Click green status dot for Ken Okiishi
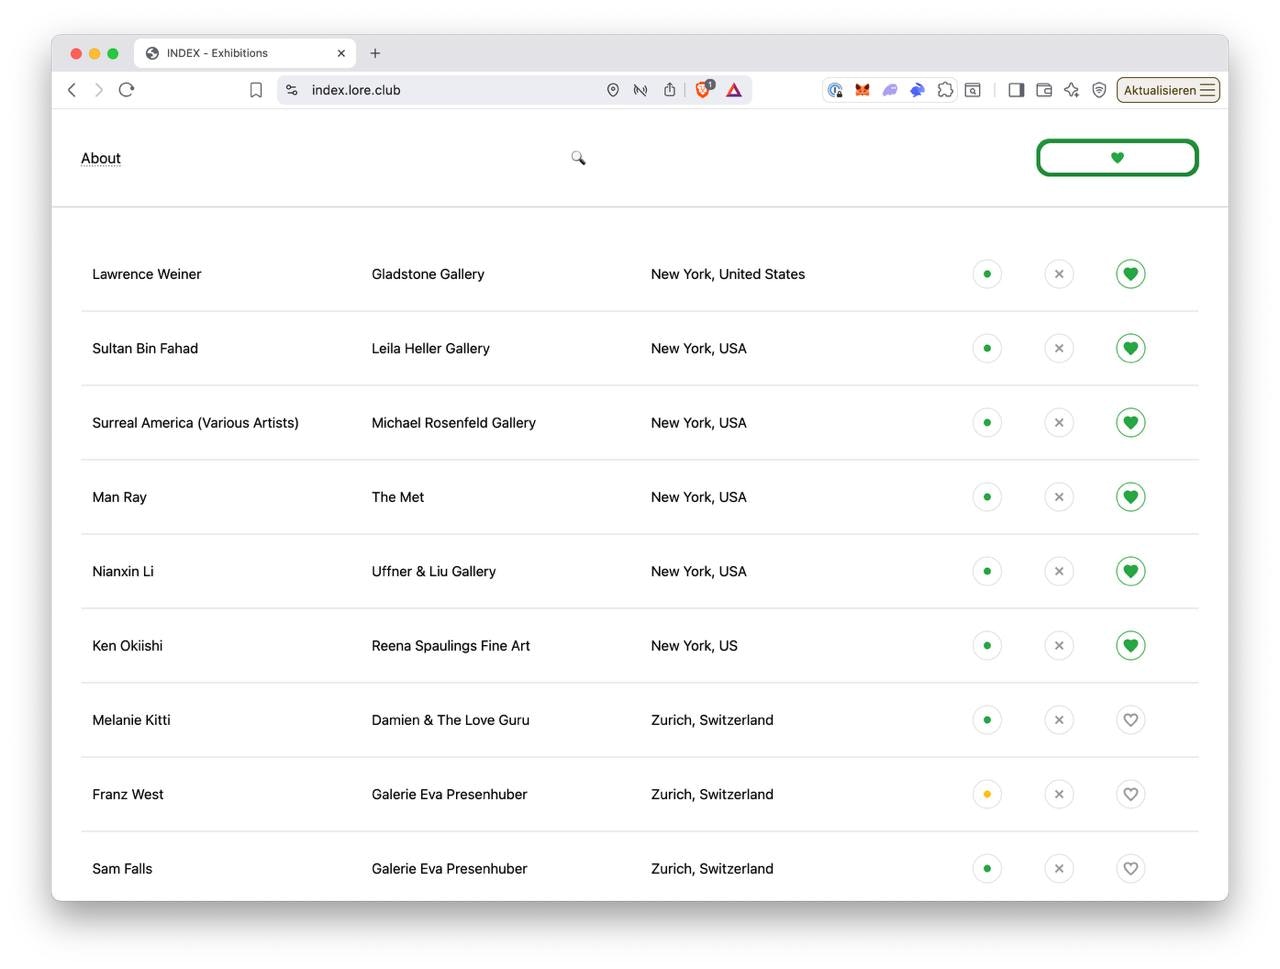Screen dimensions: 1280x969 pyautogui.click(x=987, y=646)
